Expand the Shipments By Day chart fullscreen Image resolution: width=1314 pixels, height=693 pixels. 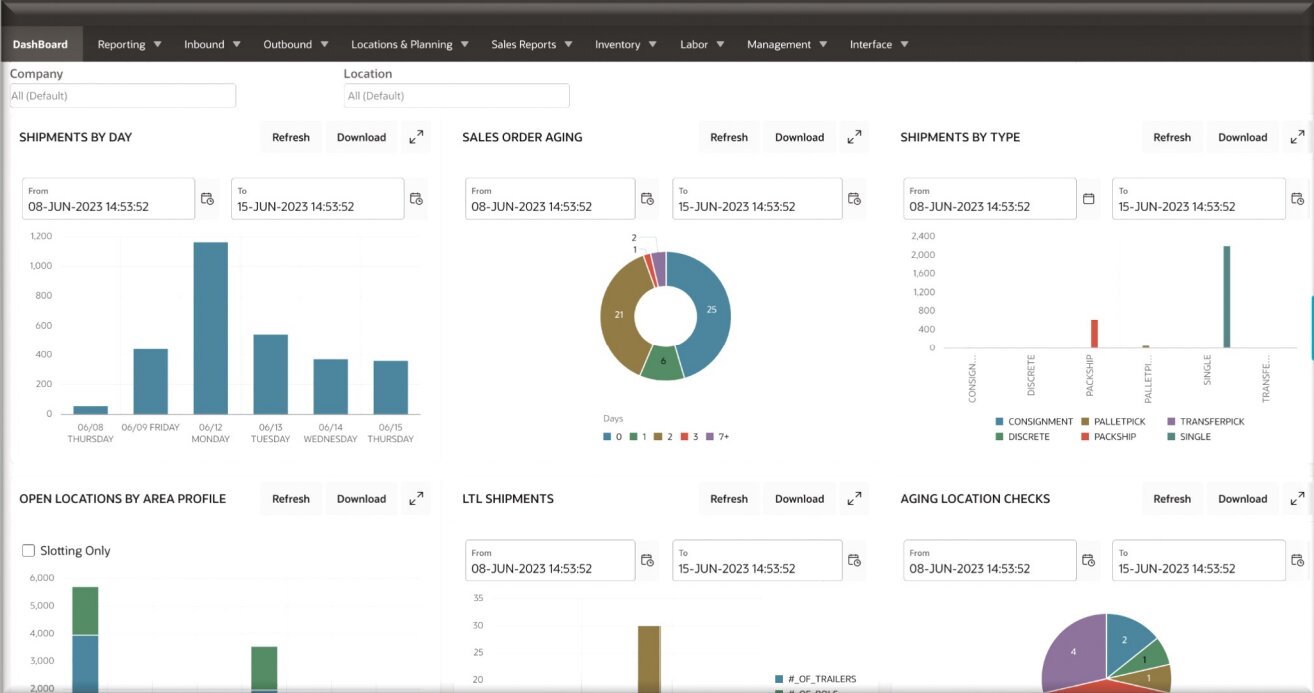(x=416, y=138)
